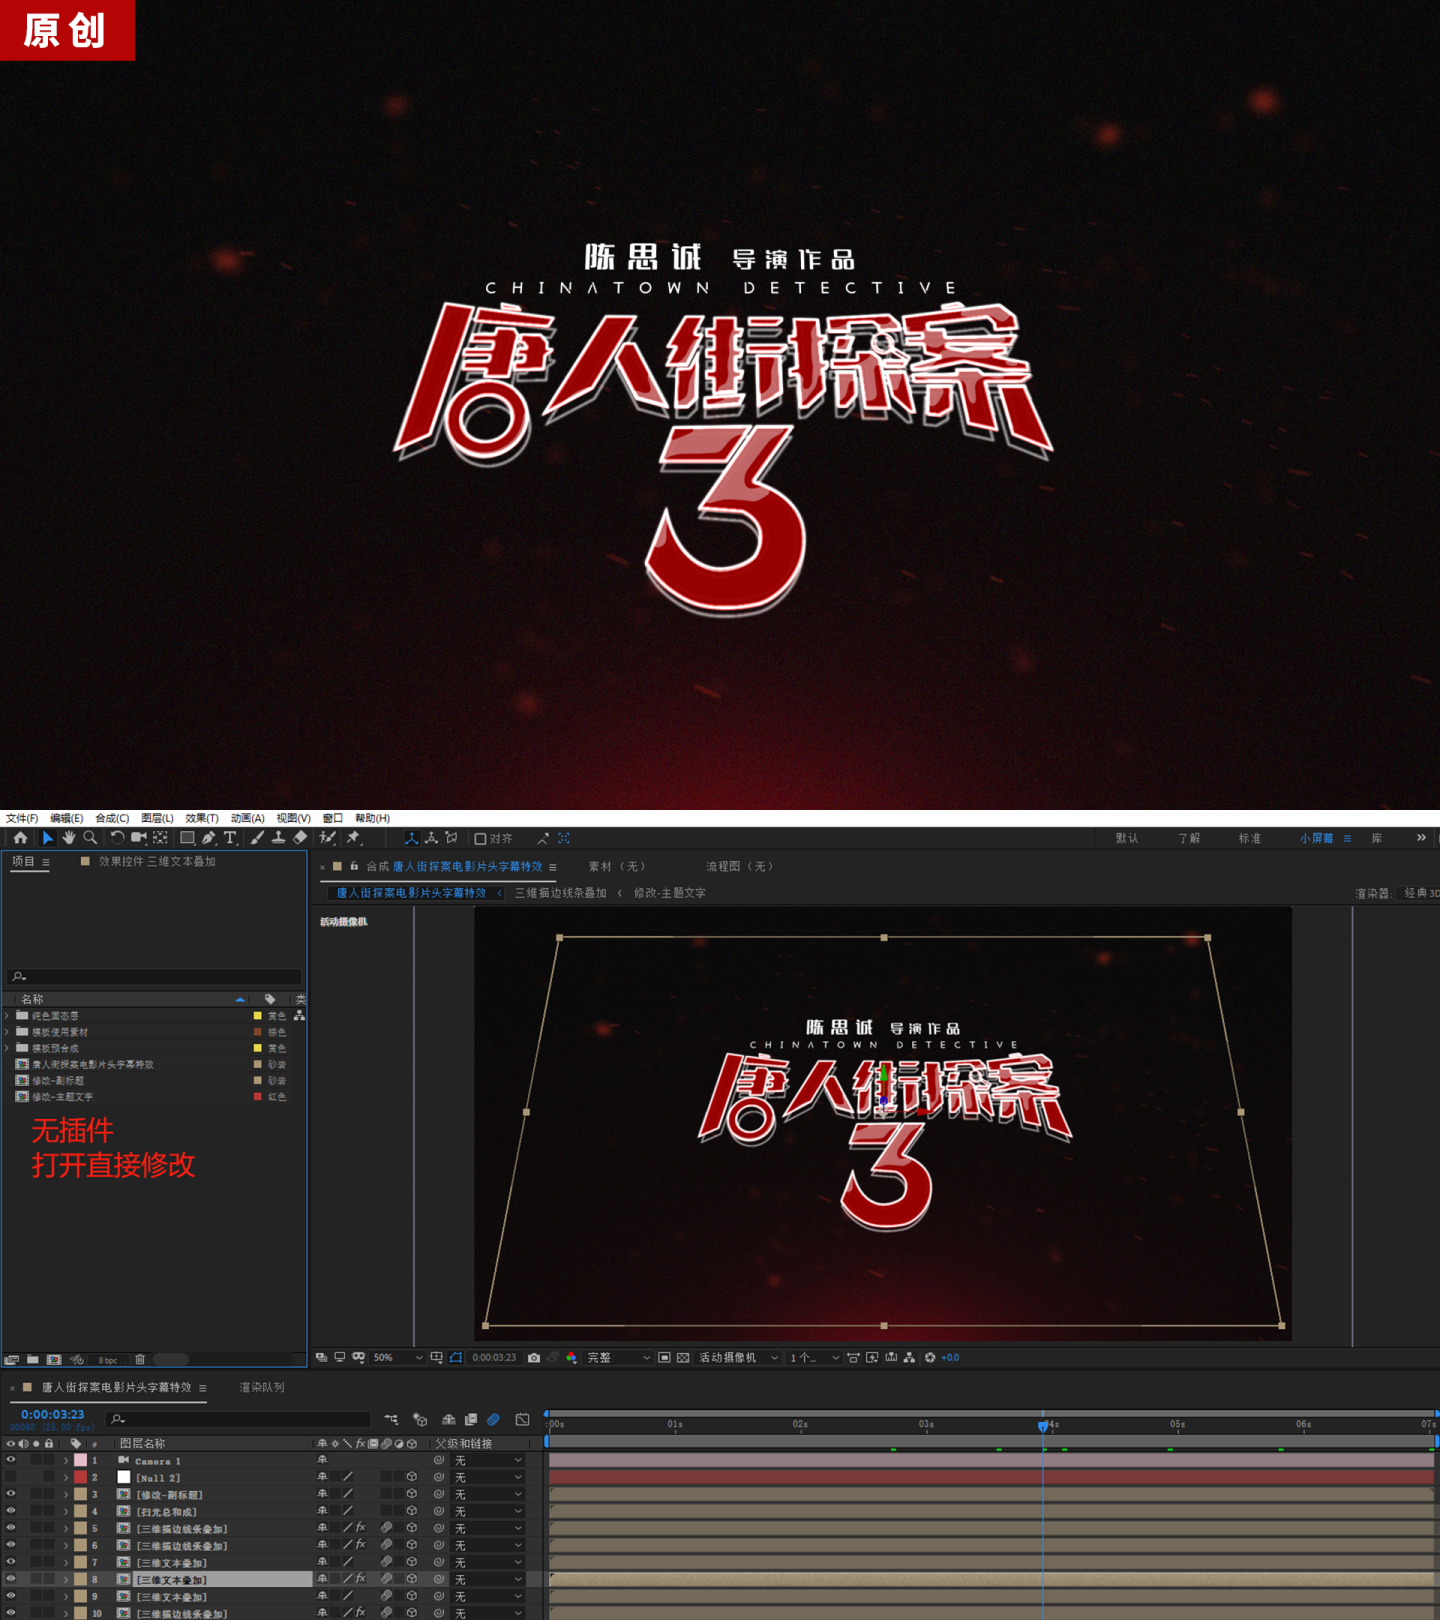The width and height of the screenshot is (1440, 1620).
Task: Select the Roto Brush tool
Action: point(327,838)
